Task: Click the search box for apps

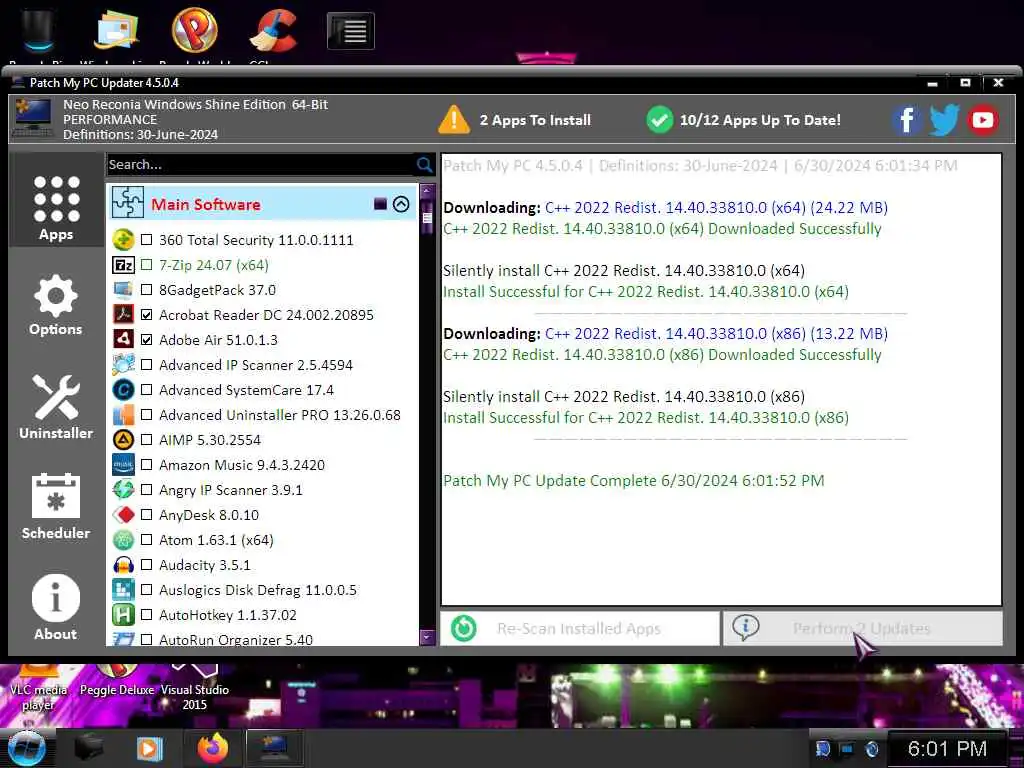Action: 259,165
